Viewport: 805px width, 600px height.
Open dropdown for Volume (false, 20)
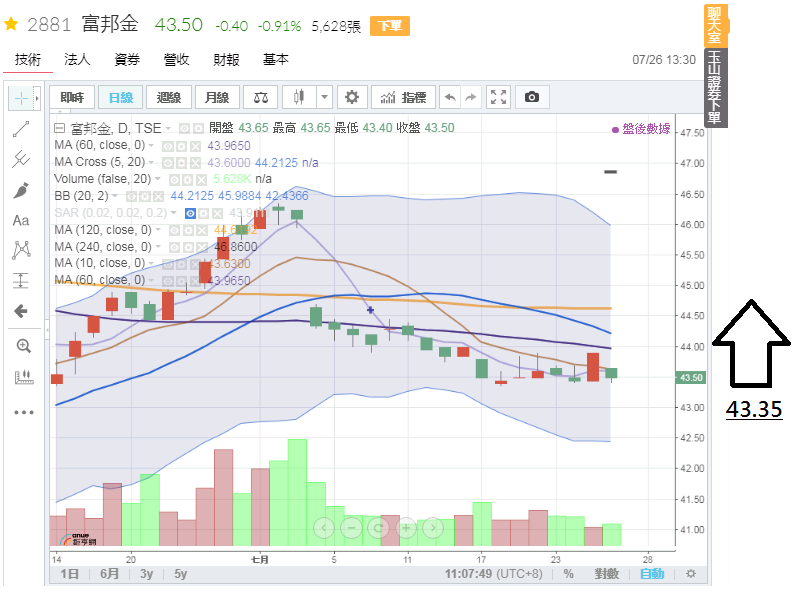158,179
